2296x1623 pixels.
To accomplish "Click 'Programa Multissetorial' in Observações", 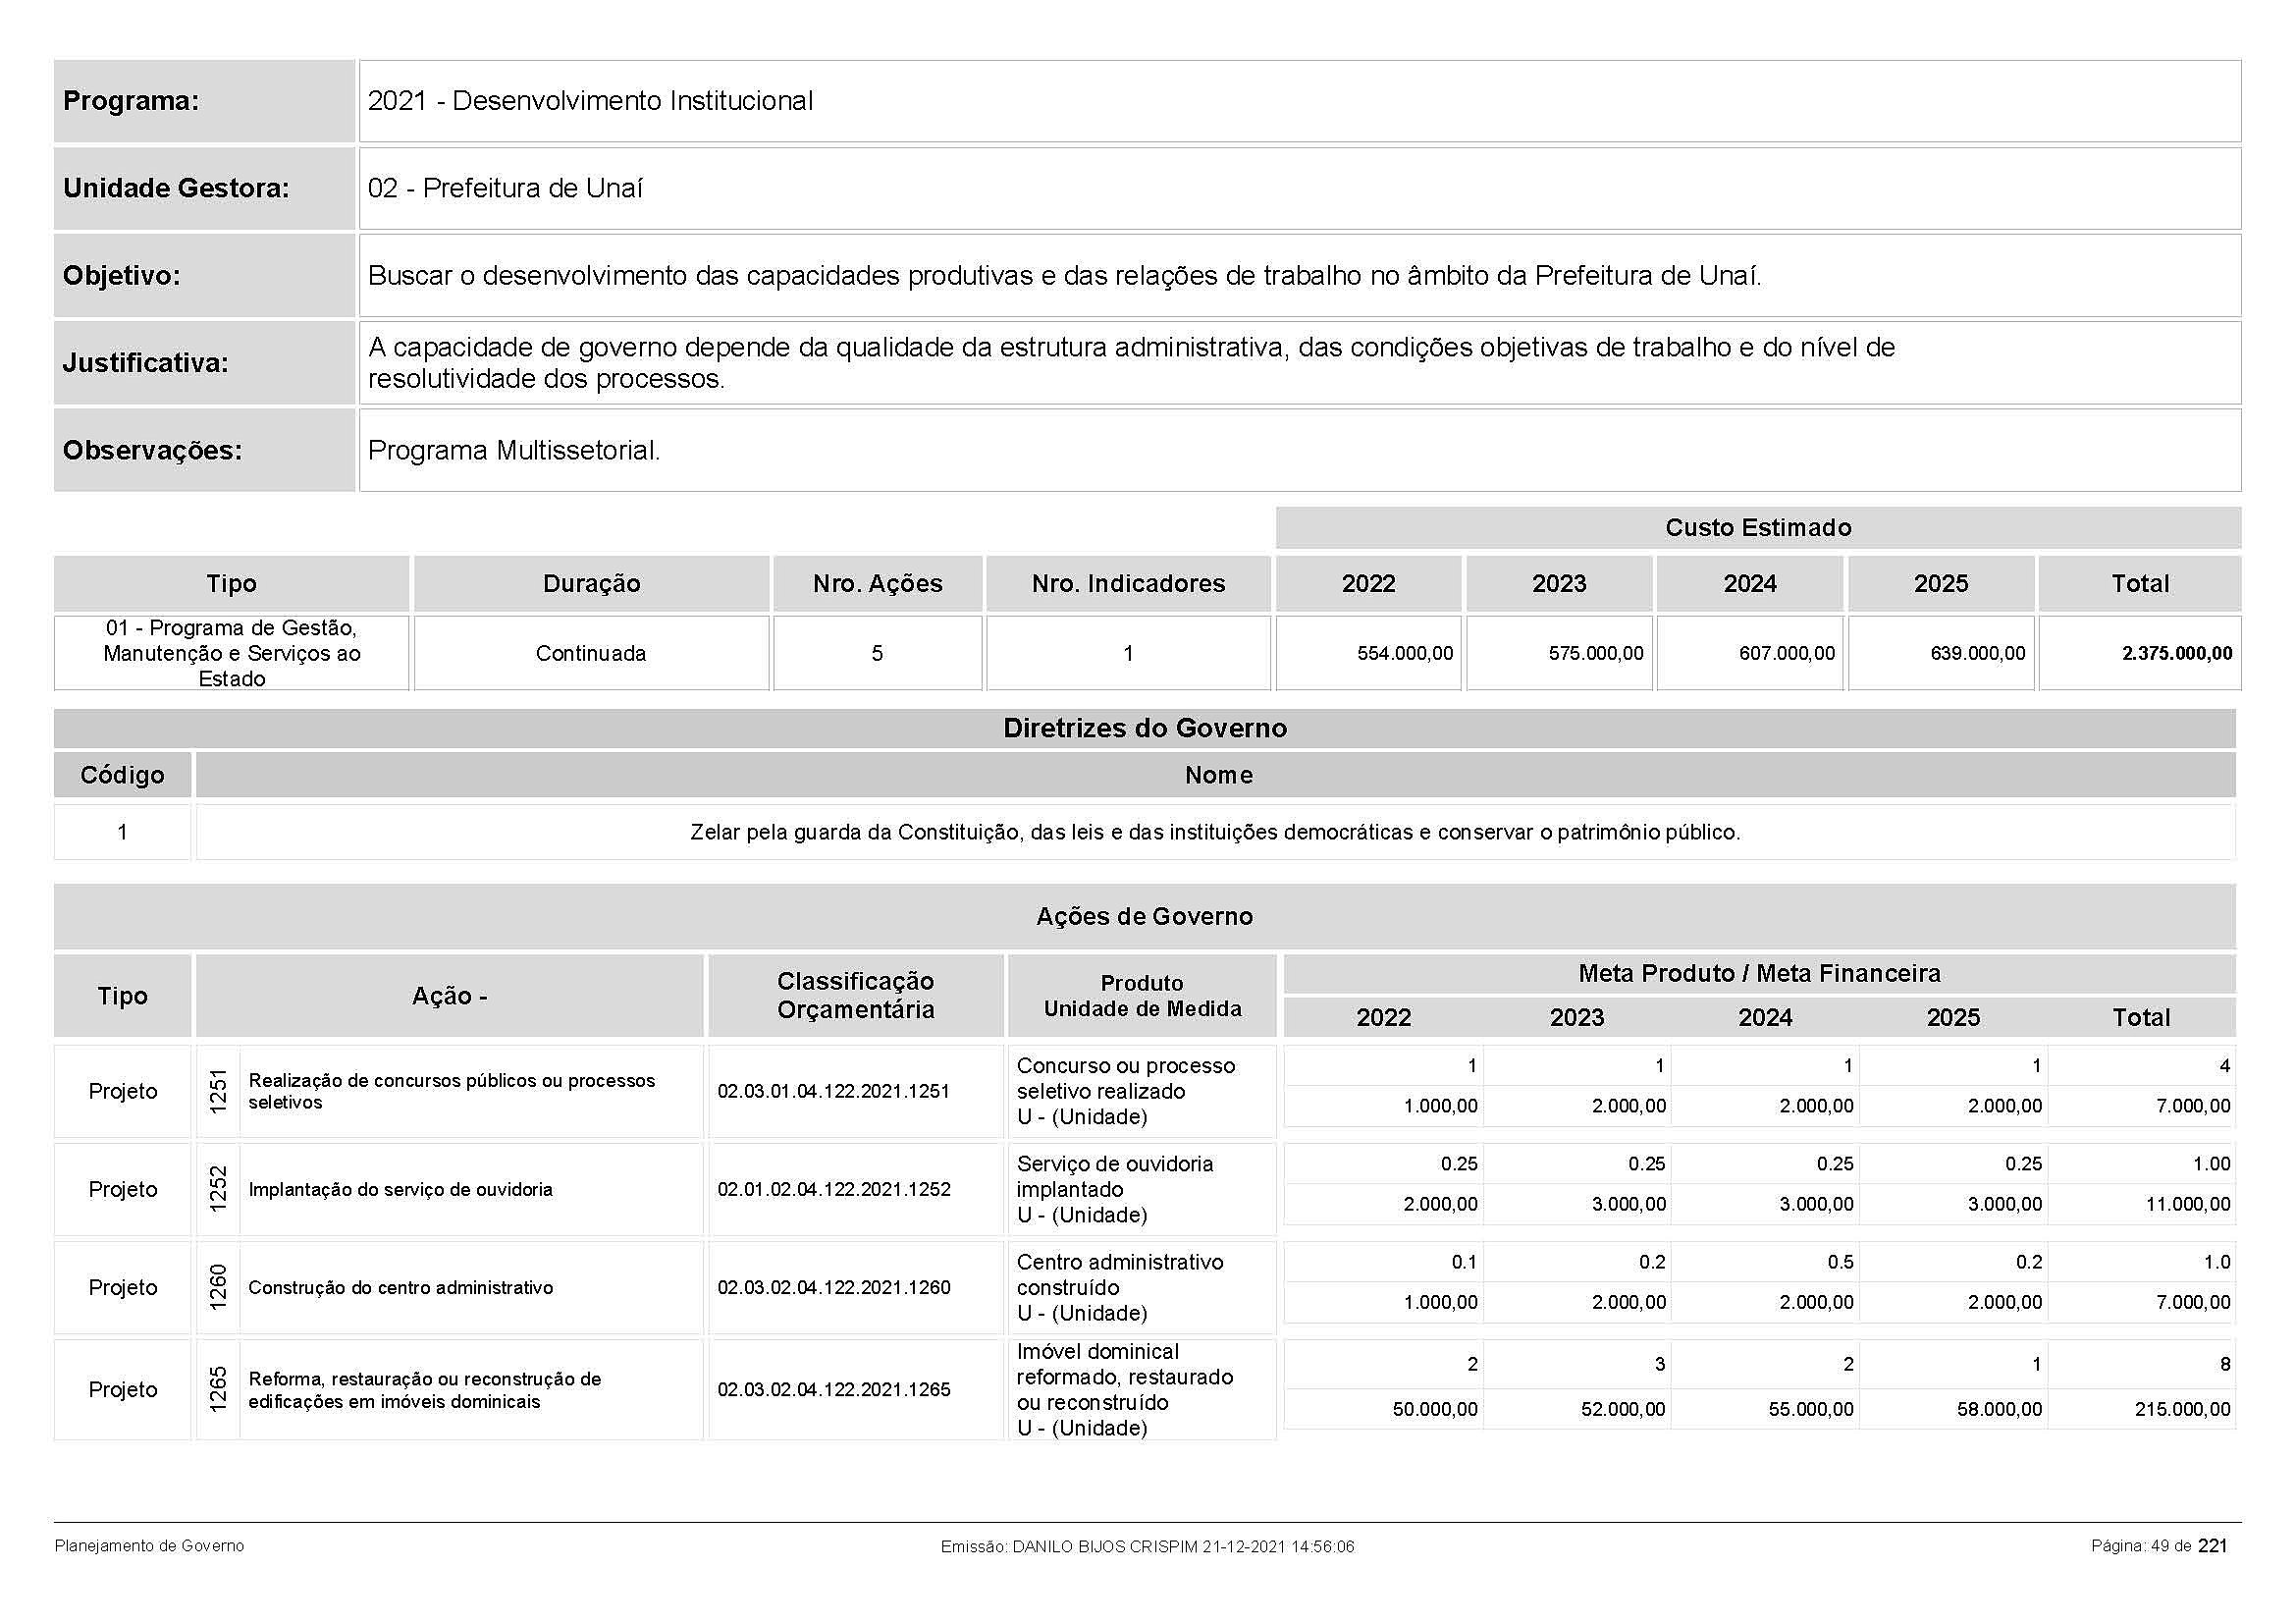I will click(514, 451).
